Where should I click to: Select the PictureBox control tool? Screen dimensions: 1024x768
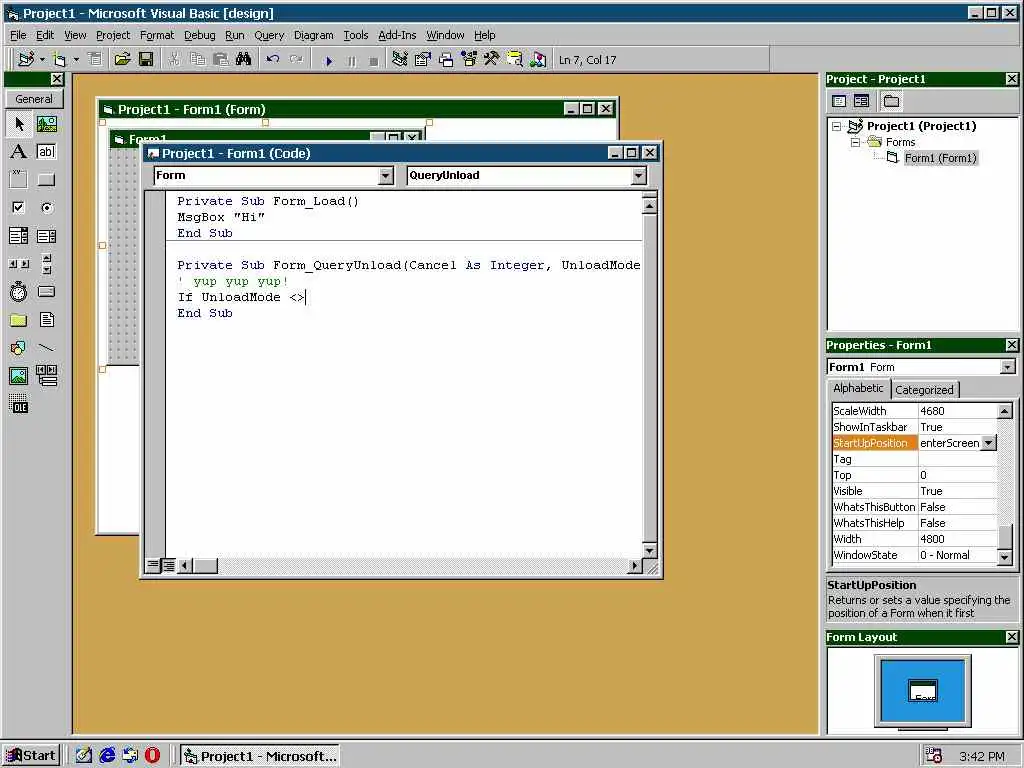point(46,123)
